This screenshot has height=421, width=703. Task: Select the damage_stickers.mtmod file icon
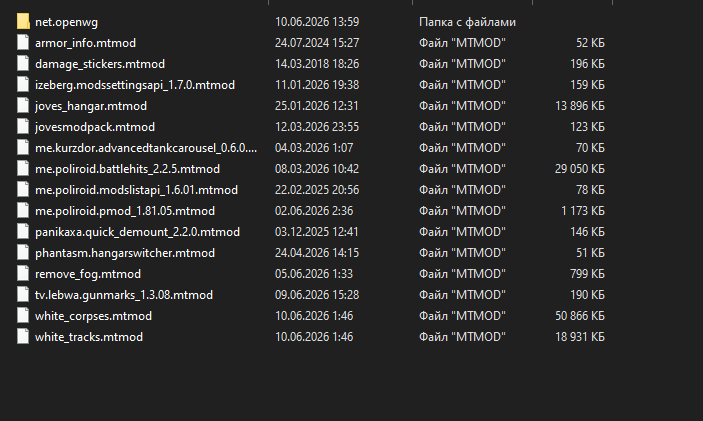[23, 64]
